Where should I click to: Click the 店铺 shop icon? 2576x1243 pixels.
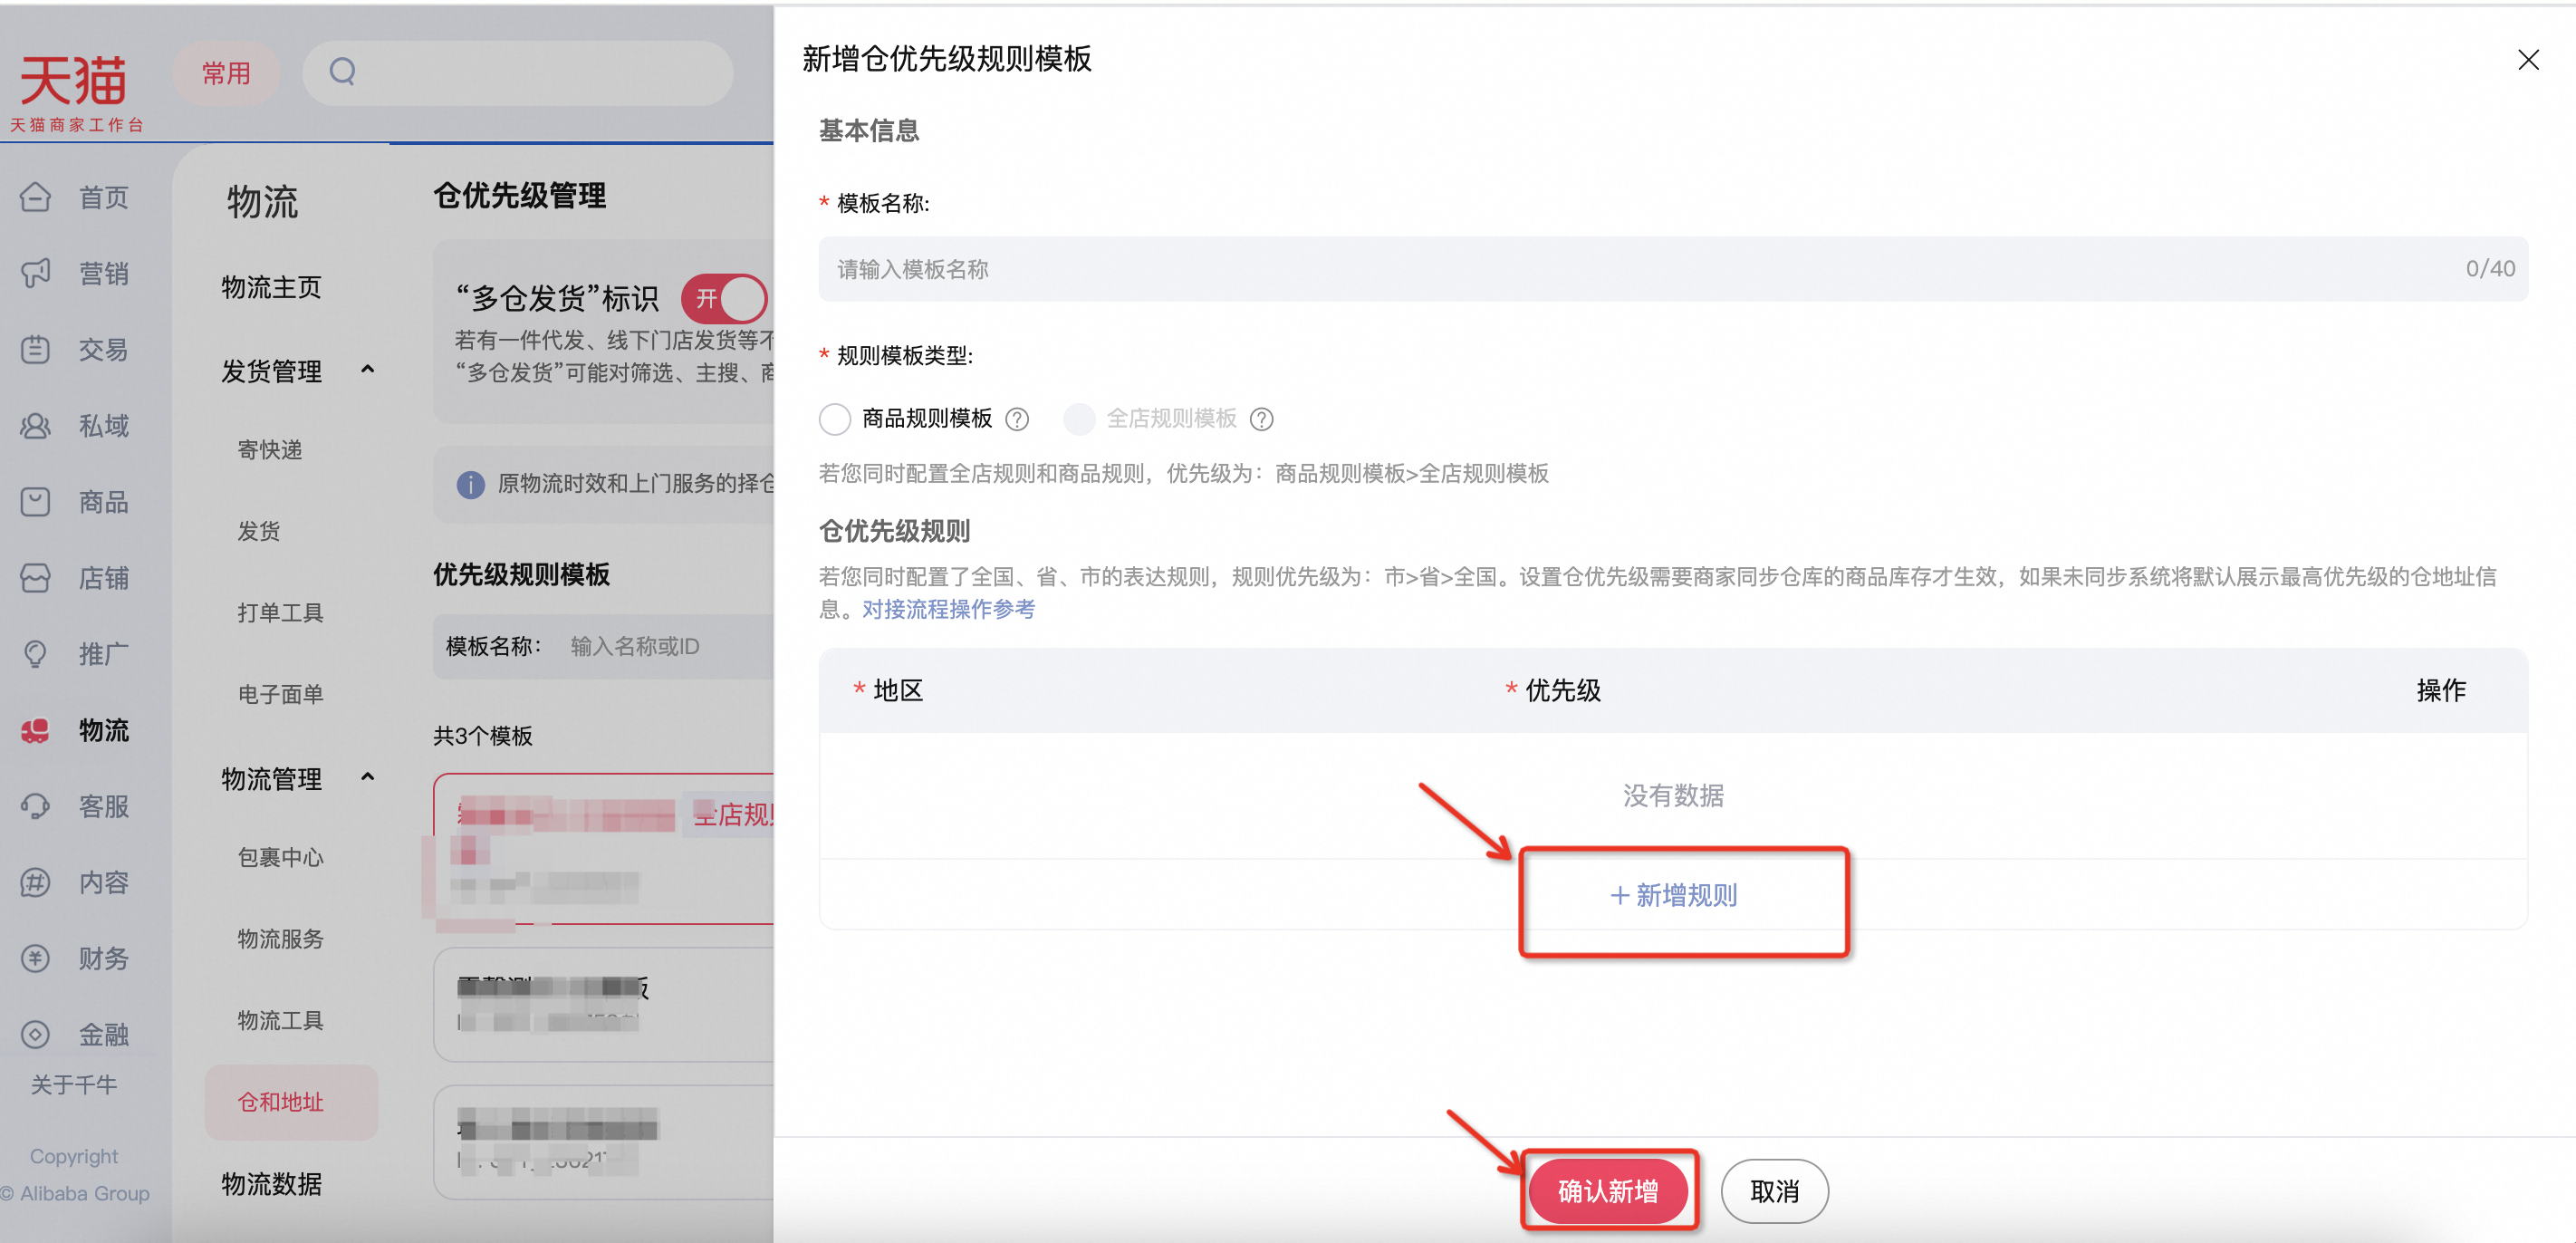pos(35,578)
